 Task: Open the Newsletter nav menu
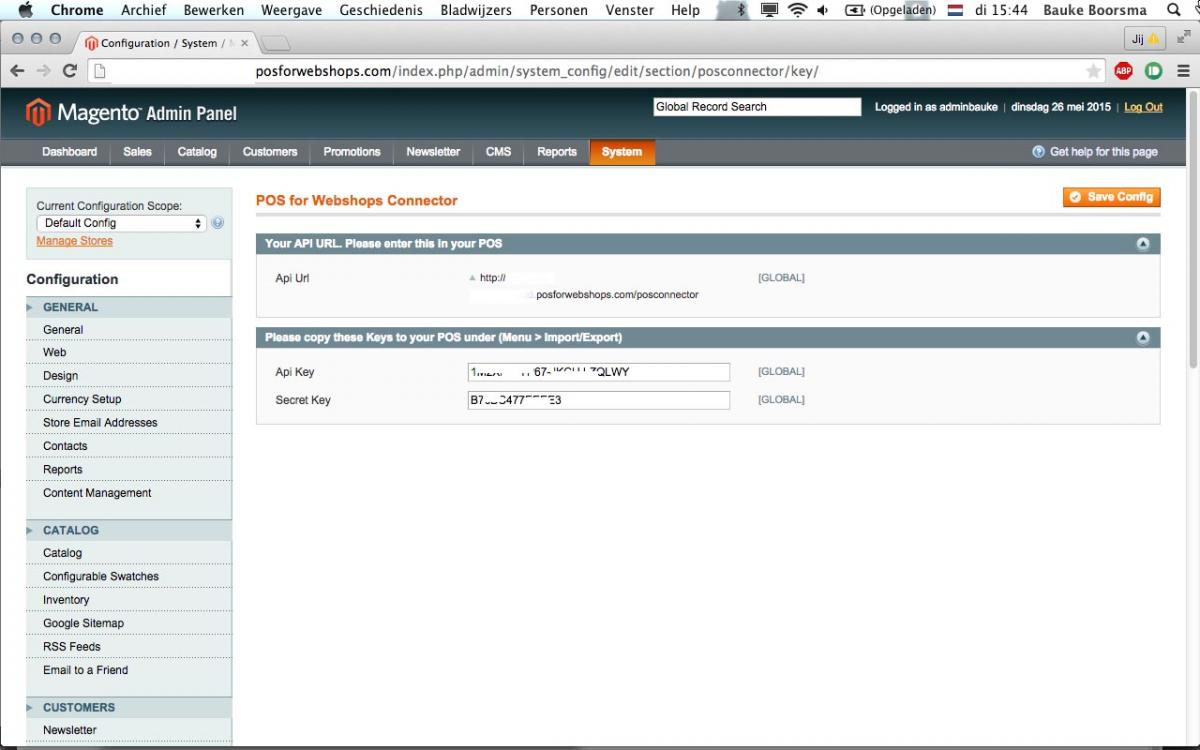click(433, 152)
